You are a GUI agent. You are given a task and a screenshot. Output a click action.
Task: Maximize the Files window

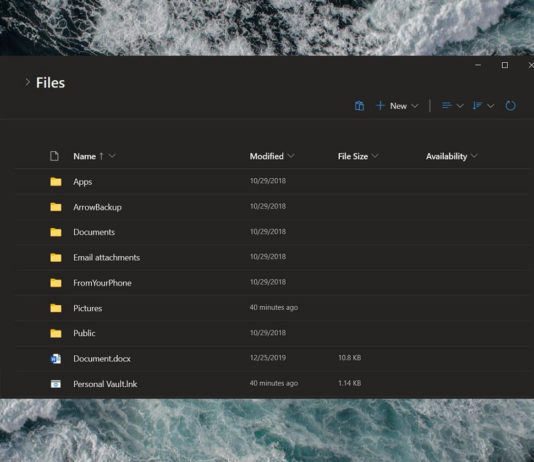click(505, 65)
